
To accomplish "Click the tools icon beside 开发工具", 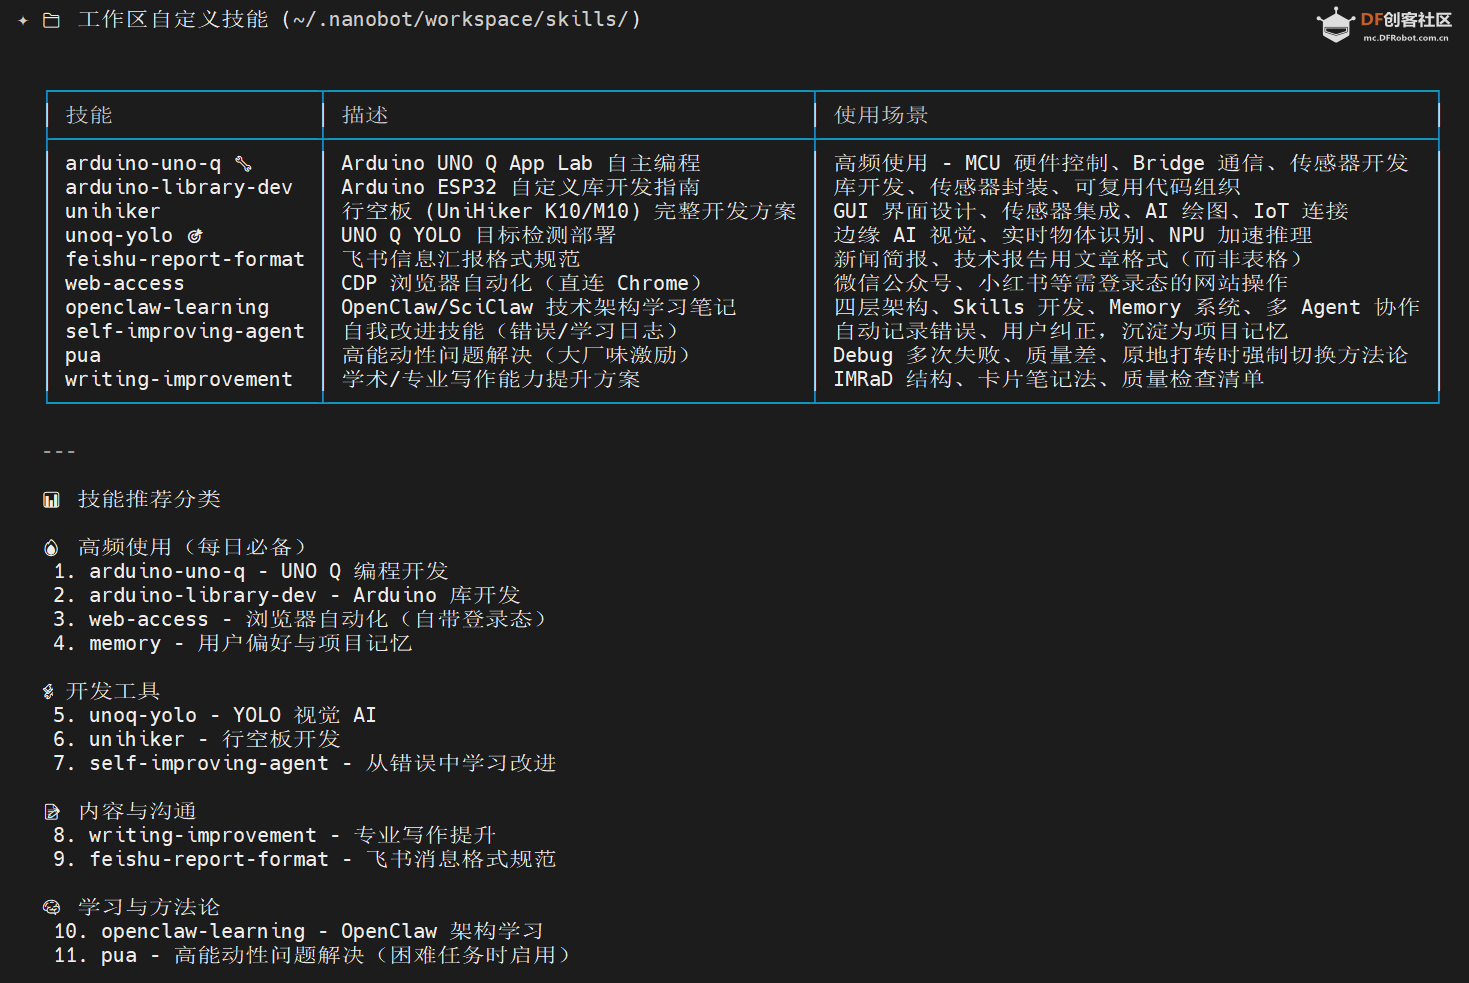I will point(48,690).
